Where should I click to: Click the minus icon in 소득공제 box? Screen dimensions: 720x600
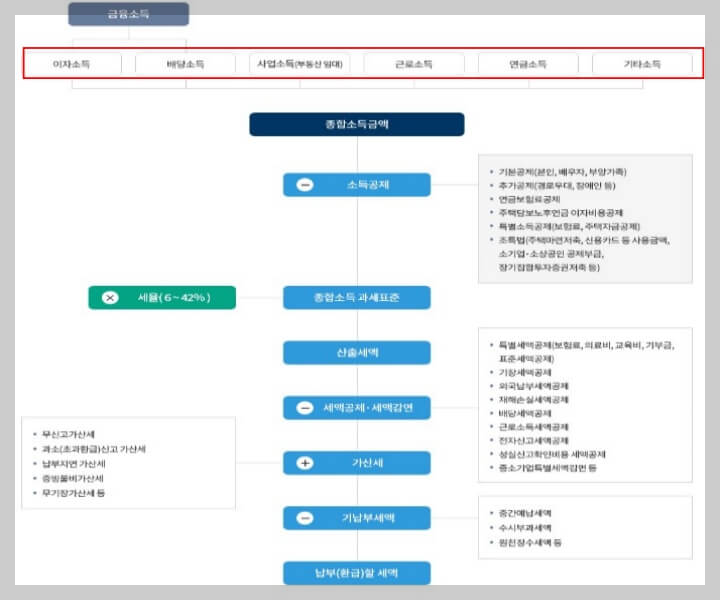(x=305, y=185)
